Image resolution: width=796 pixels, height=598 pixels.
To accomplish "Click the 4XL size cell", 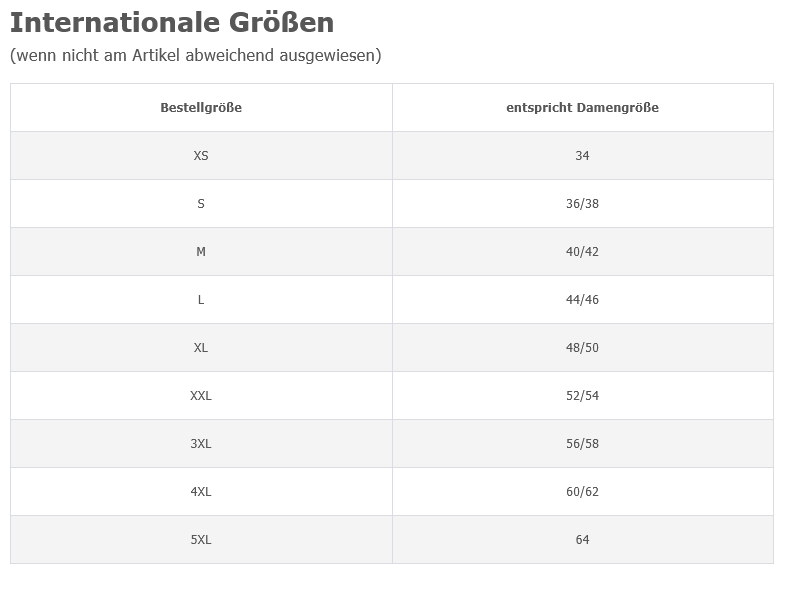I will [x=201, y=492].
